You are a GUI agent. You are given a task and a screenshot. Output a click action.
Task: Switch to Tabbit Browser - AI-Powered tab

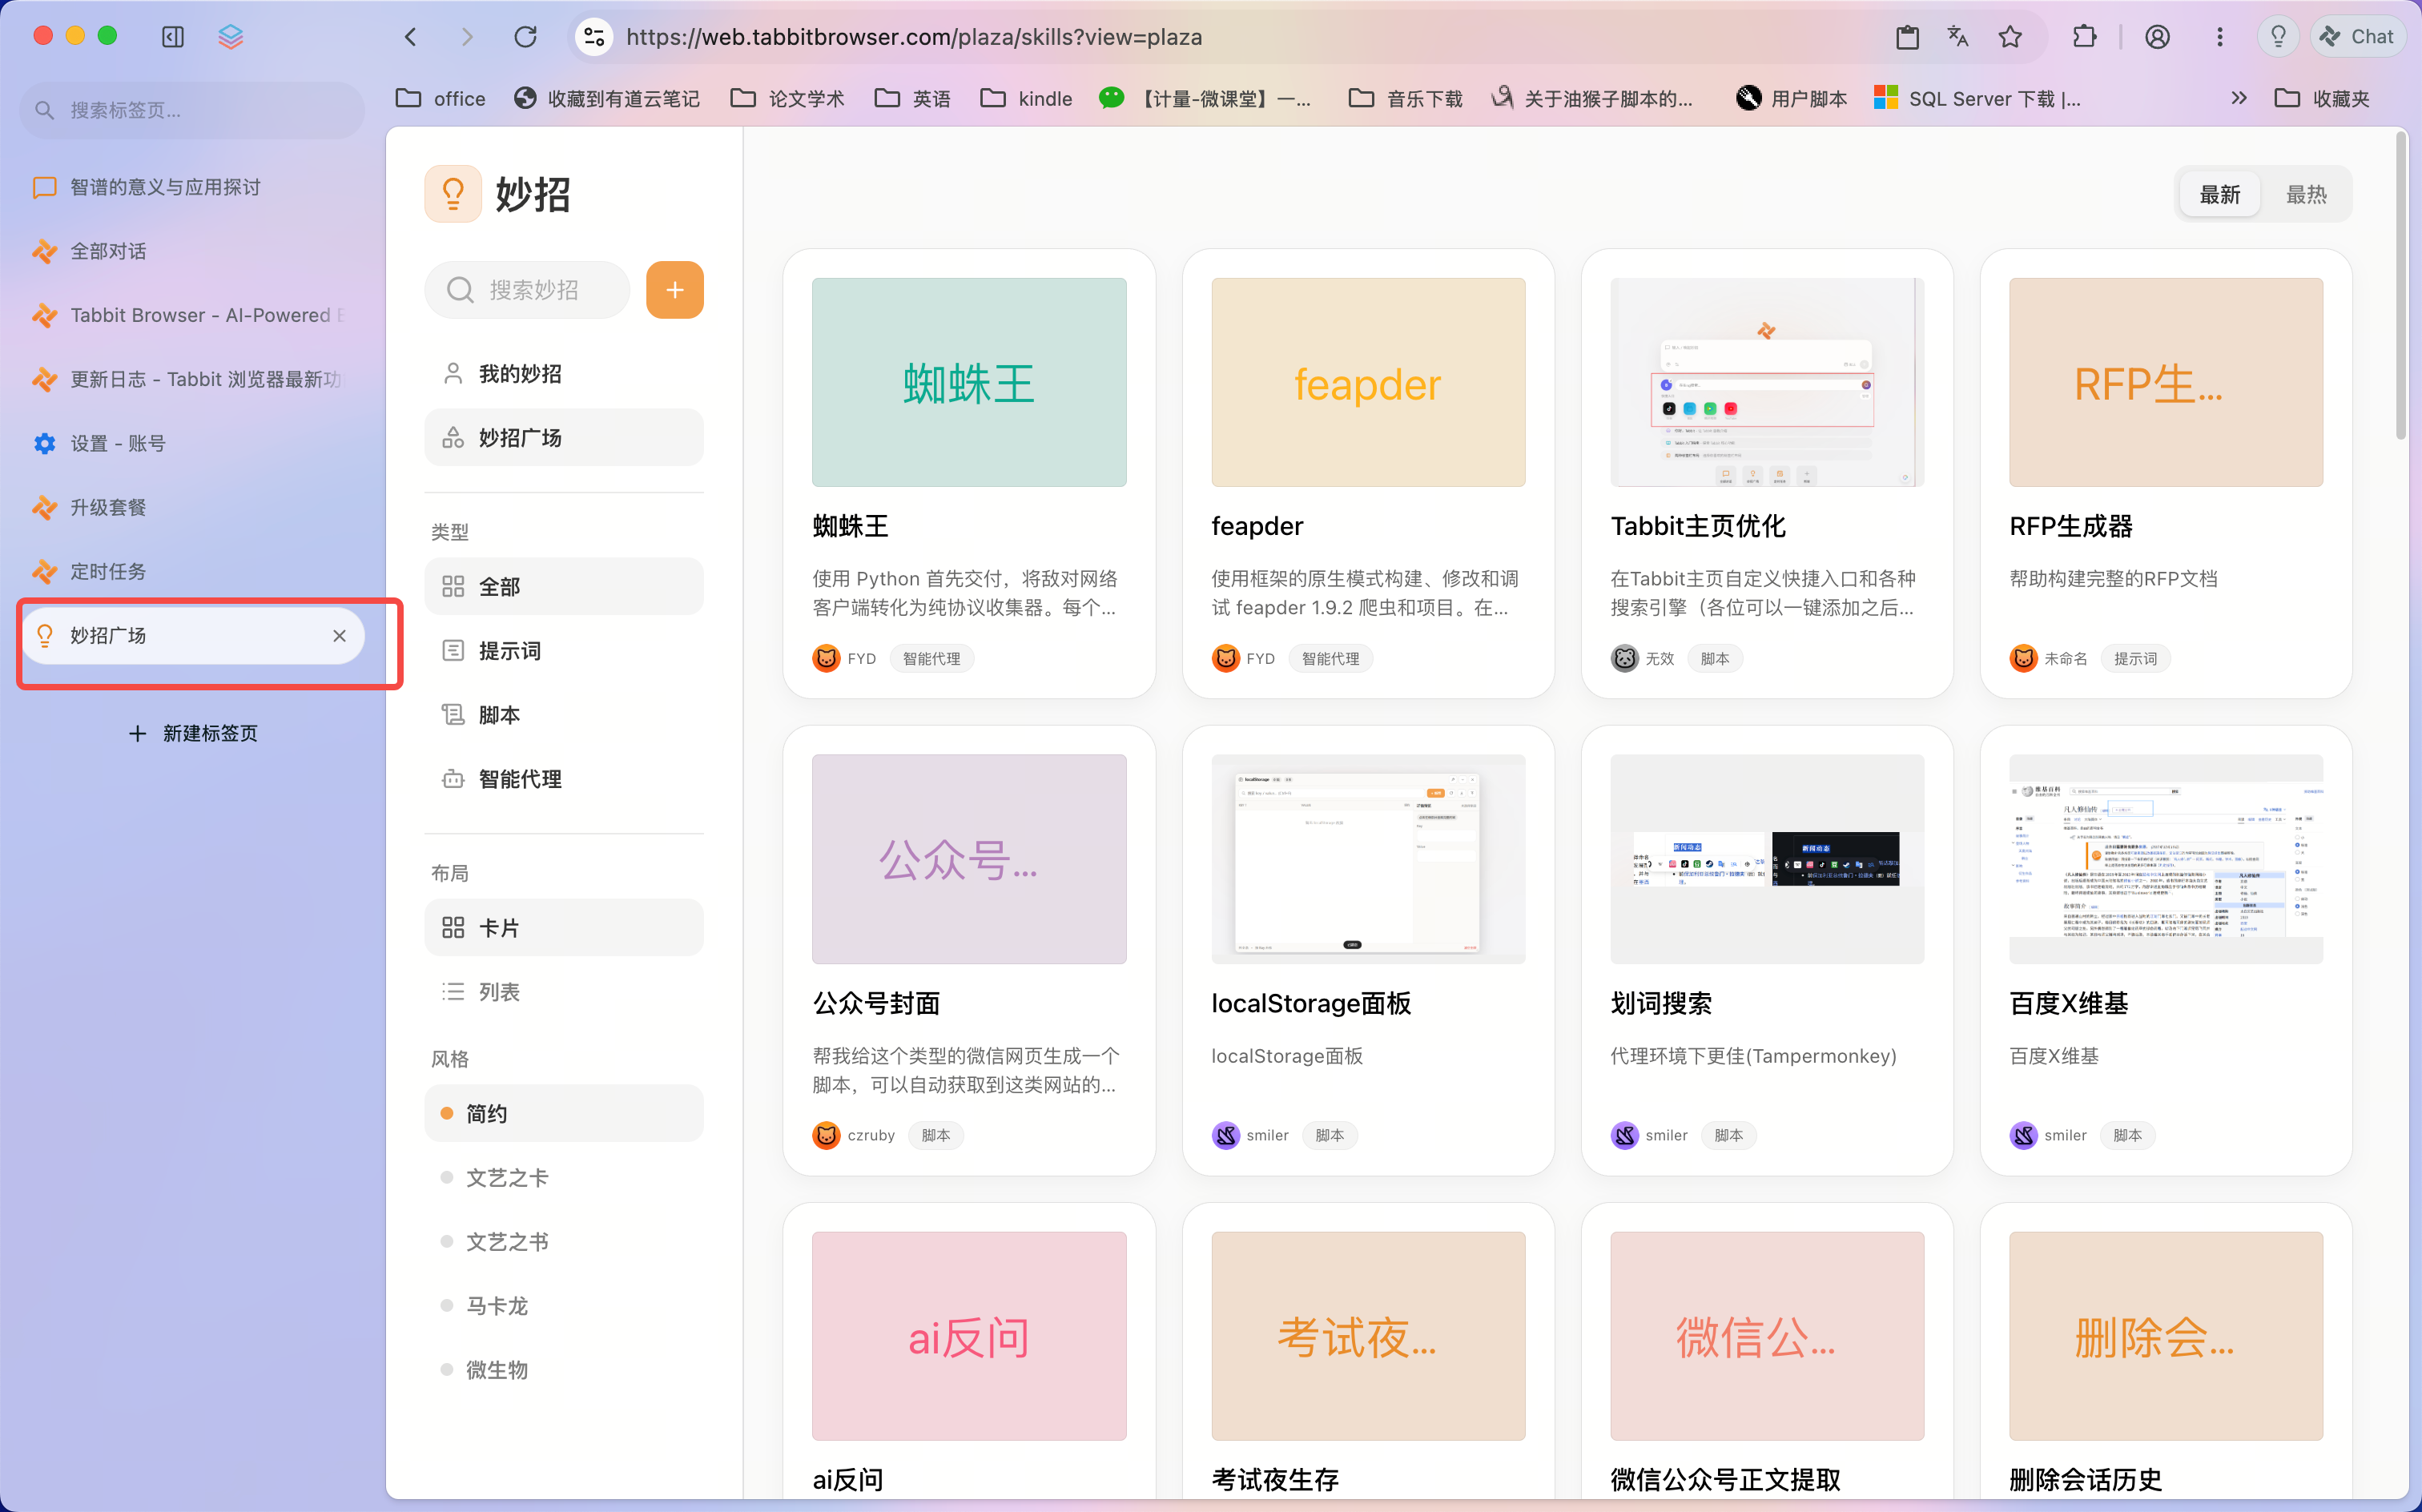192,315
